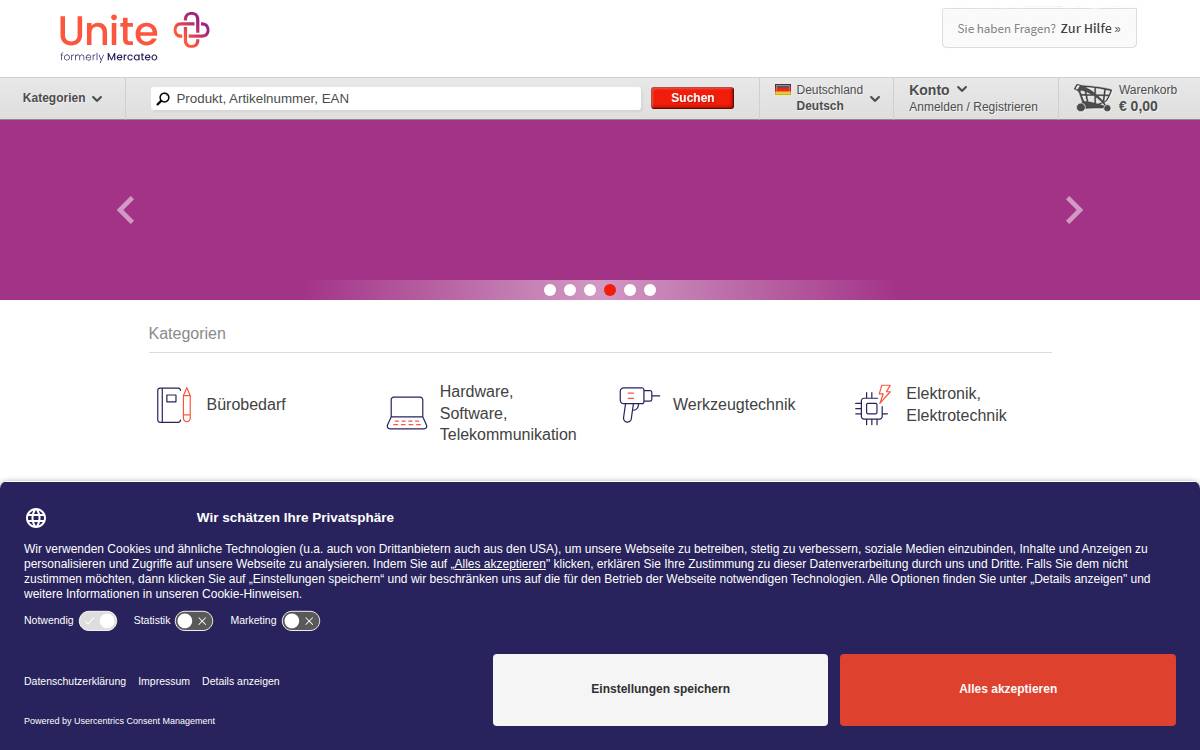This screenshot has height=750, width=1200.
Task: Open Hardware, Software, Telekommunikation category
Action: [508, 413]
